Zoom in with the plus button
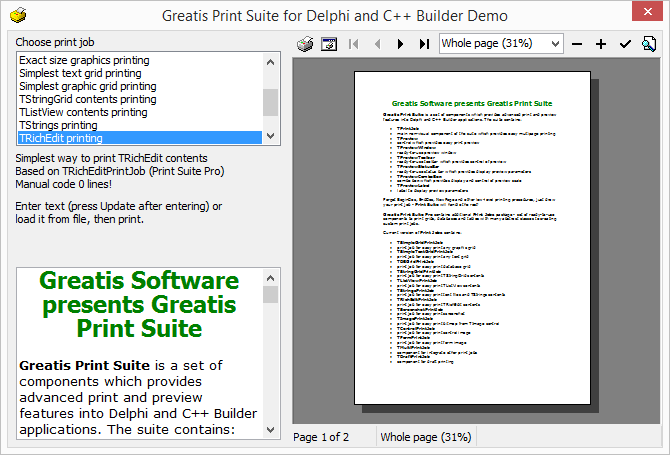Screen dimensions: 670x455 601,44
